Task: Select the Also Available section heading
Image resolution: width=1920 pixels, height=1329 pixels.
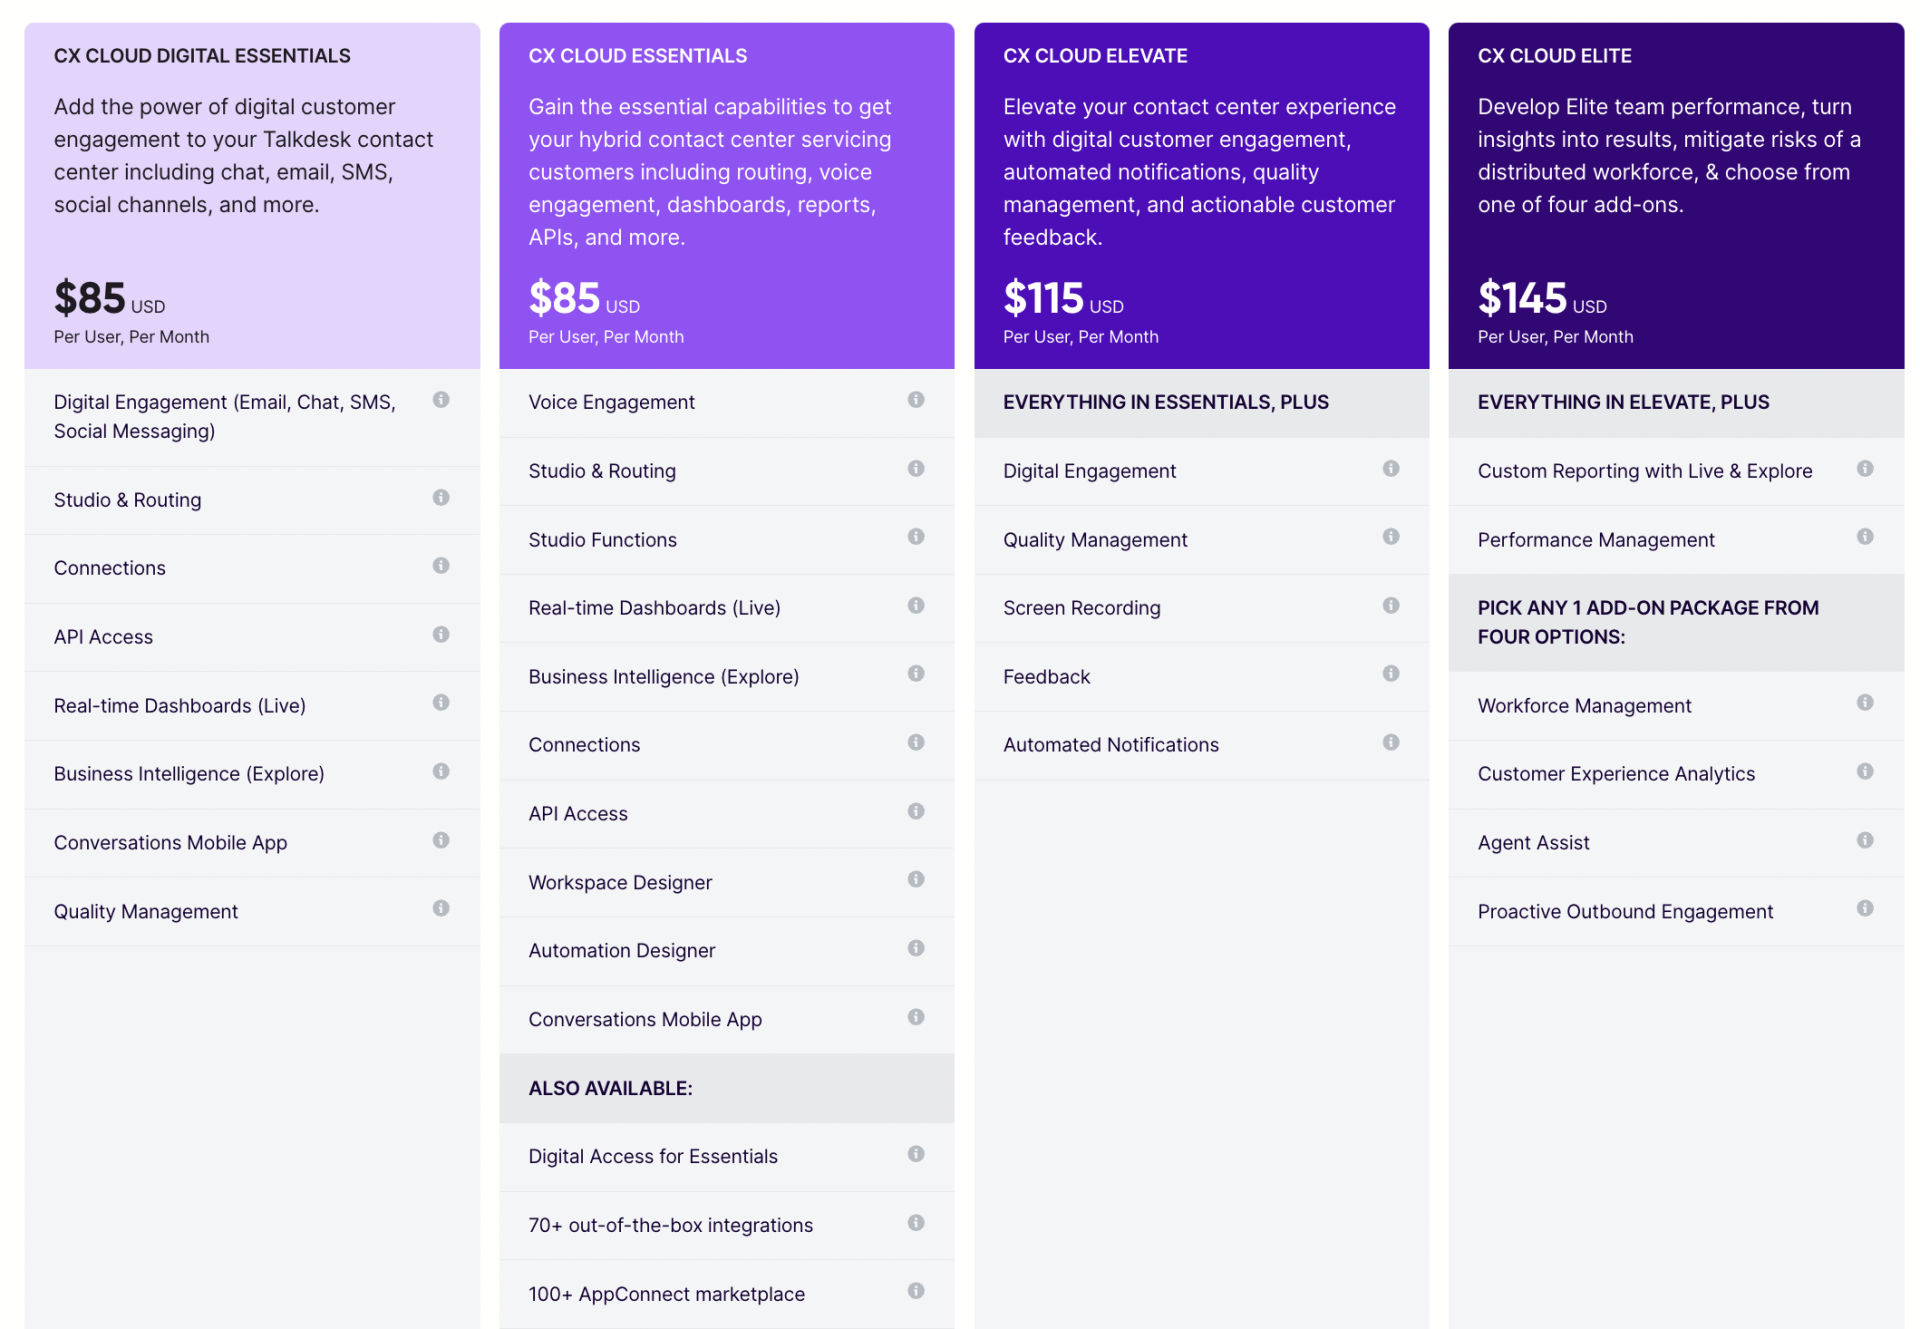Action: (x=610, y=1088)
